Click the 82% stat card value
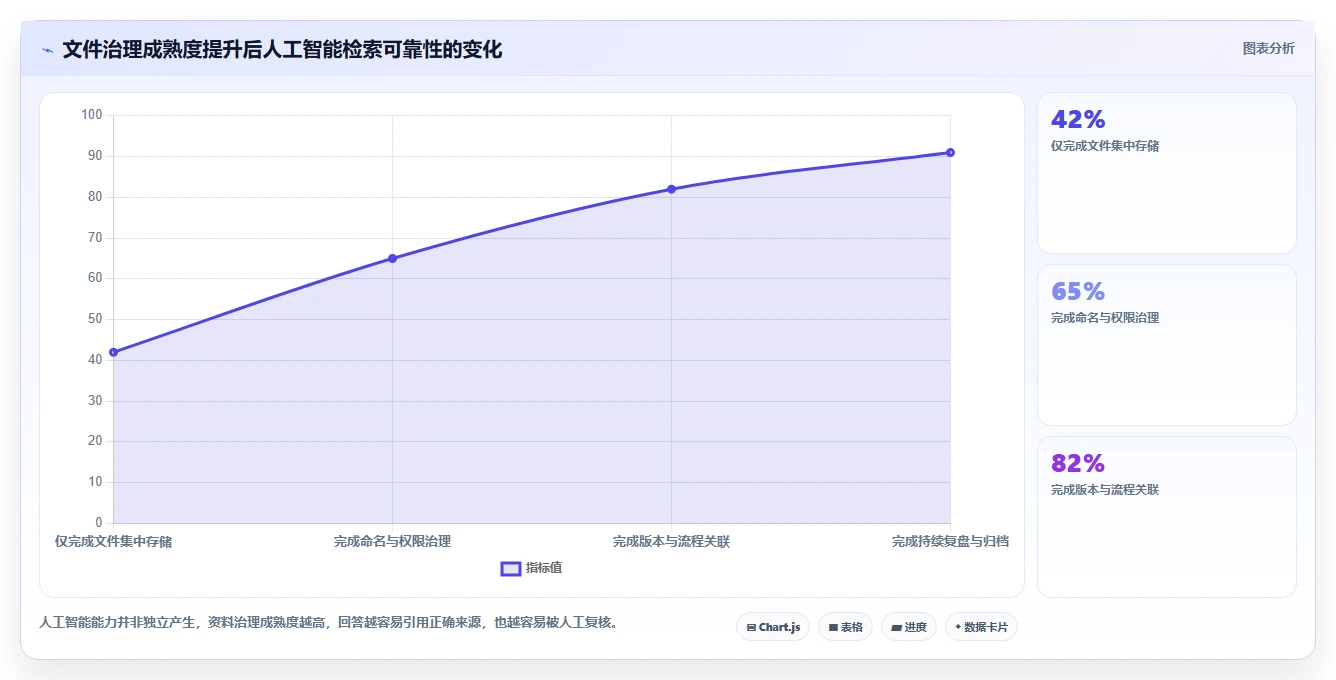Viewport: 1336px width, 680px height. coord(1078,464)
